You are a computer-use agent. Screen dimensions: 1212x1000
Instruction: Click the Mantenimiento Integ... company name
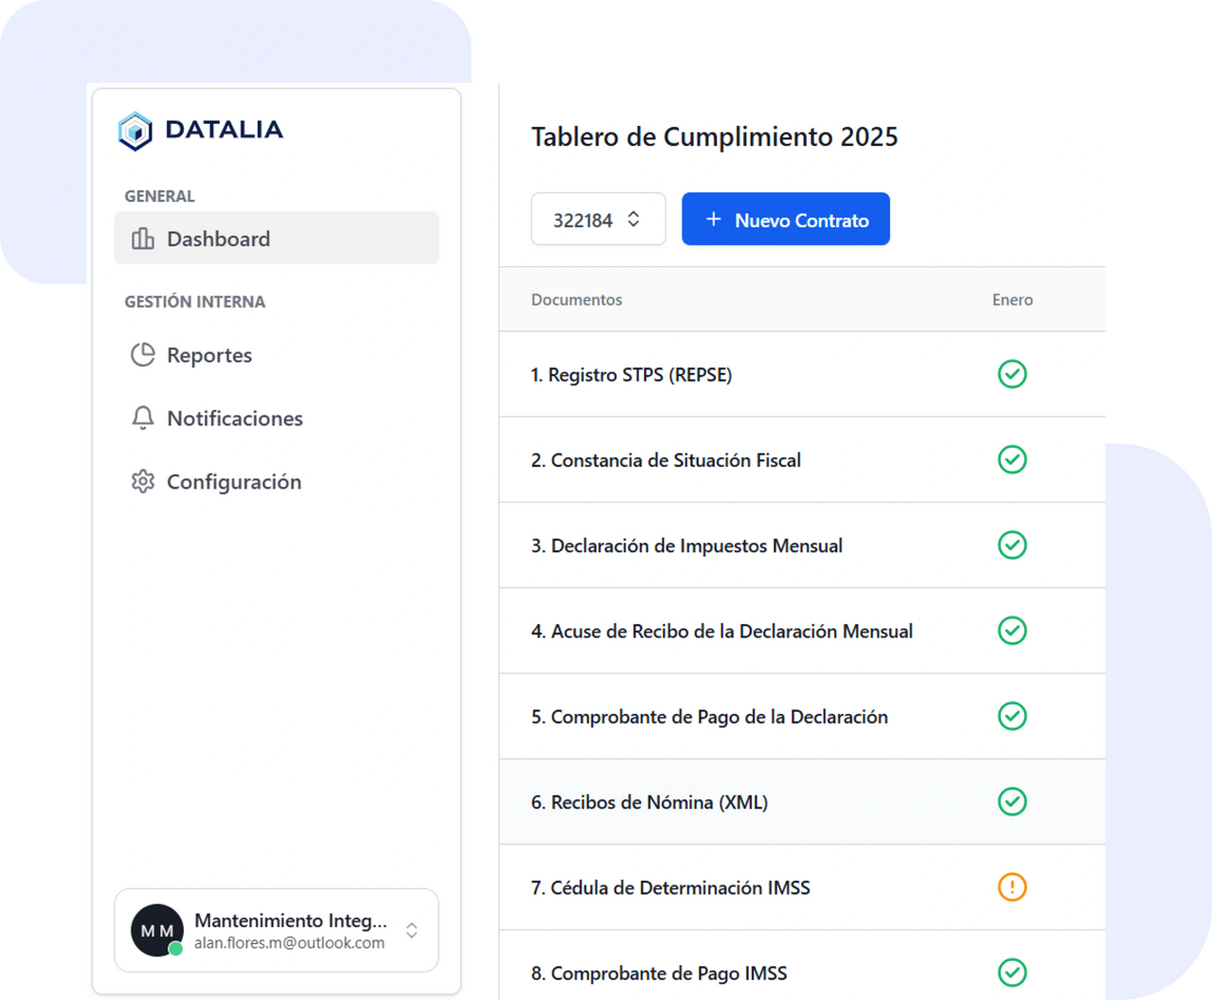[290, 920]
